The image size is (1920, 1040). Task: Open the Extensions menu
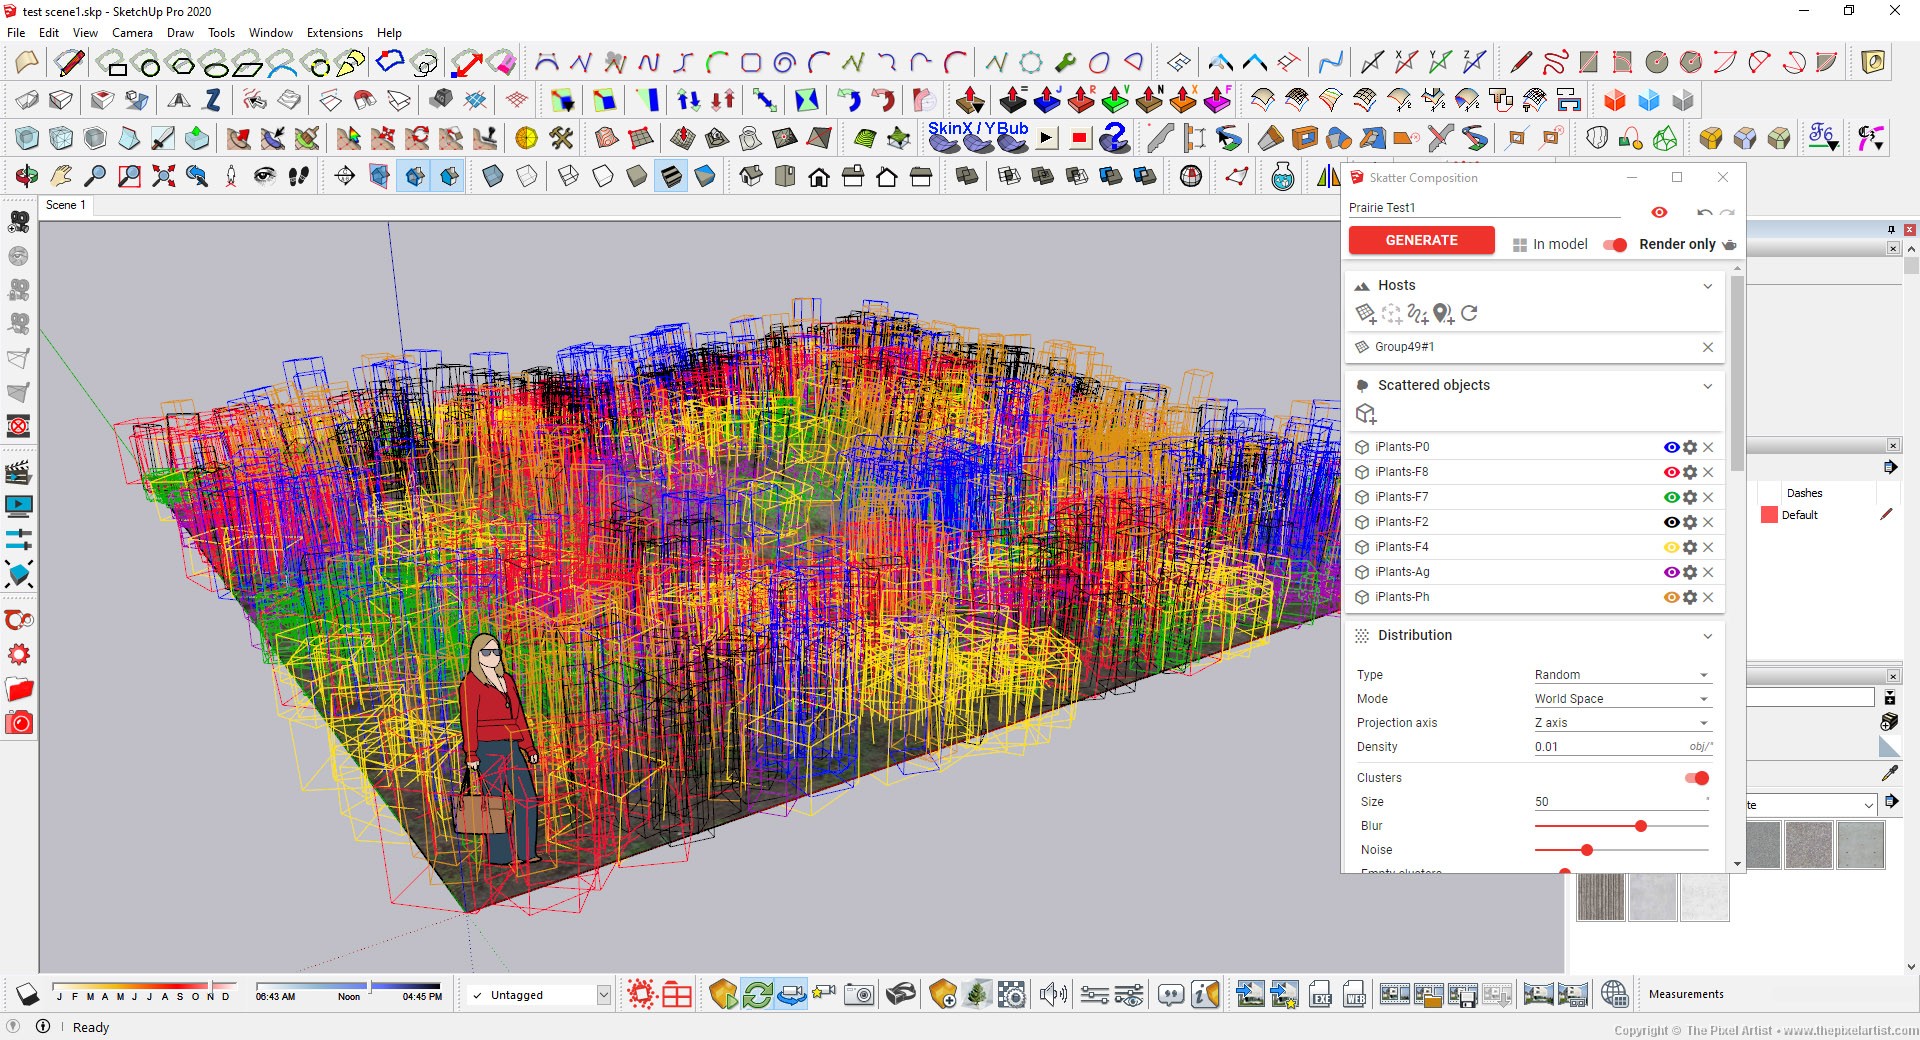(334, 33)
